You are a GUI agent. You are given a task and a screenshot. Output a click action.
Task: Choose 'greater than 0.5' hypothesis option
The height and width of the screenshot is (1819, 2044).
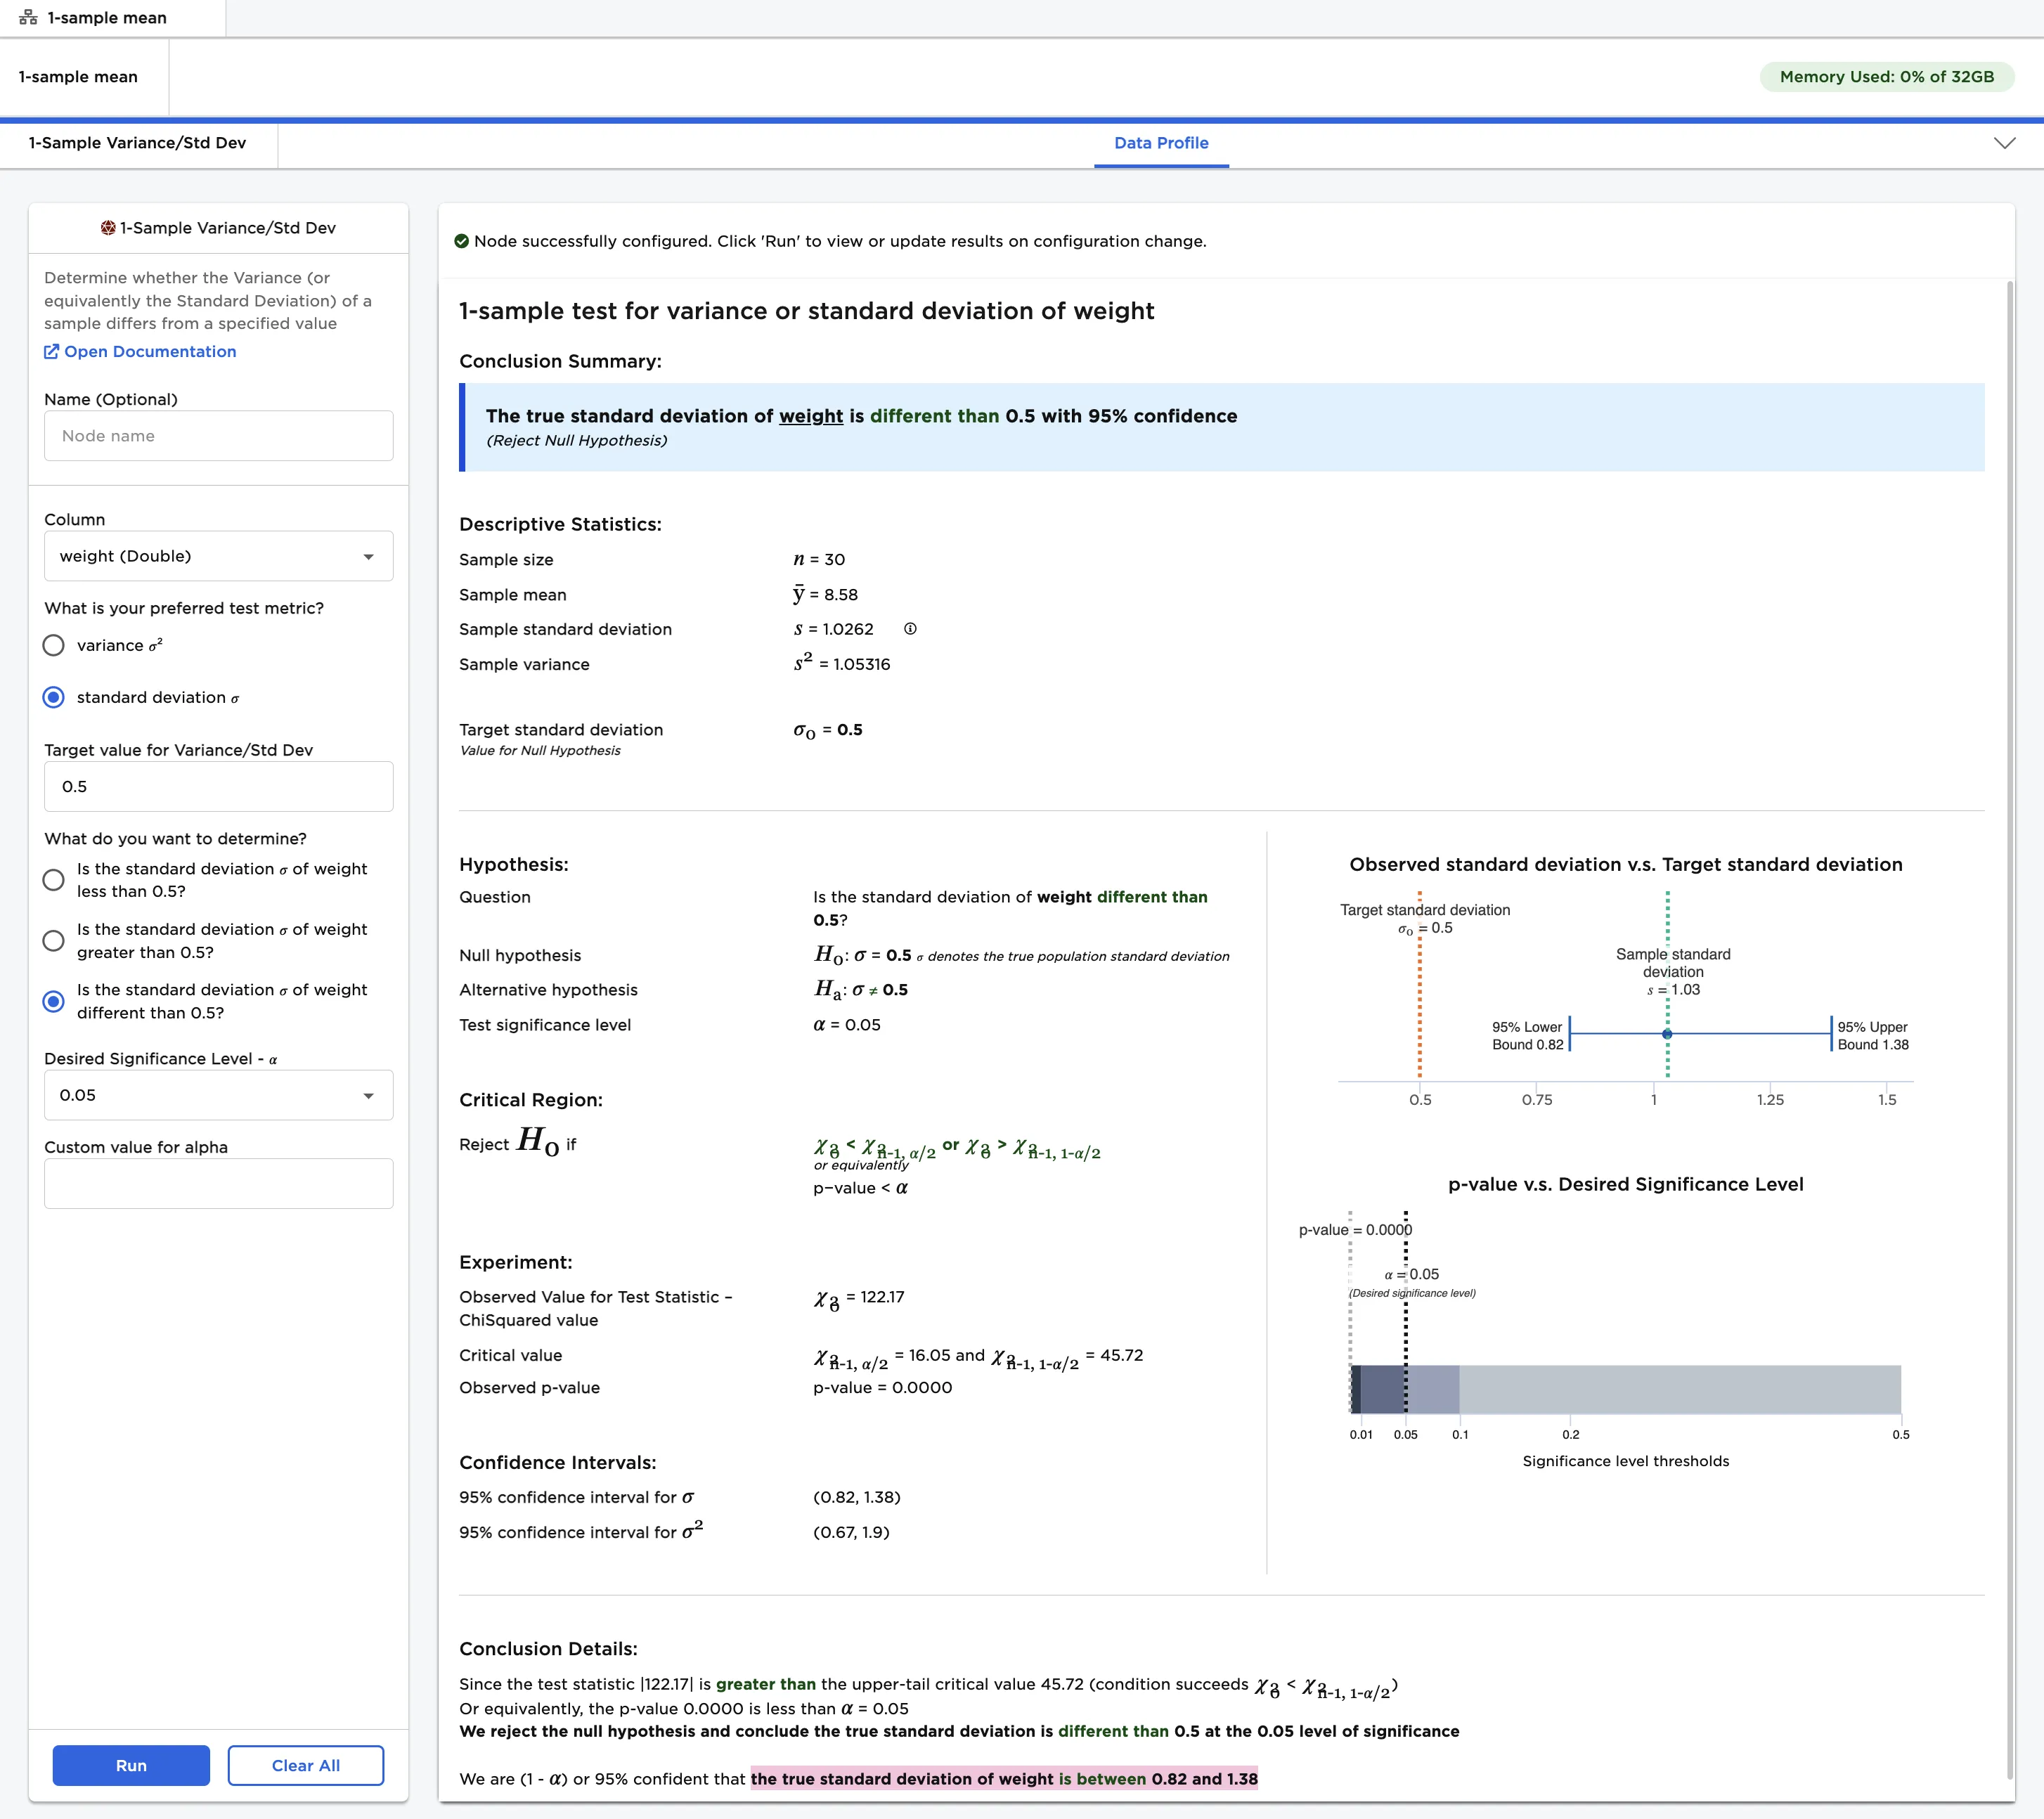53,941
